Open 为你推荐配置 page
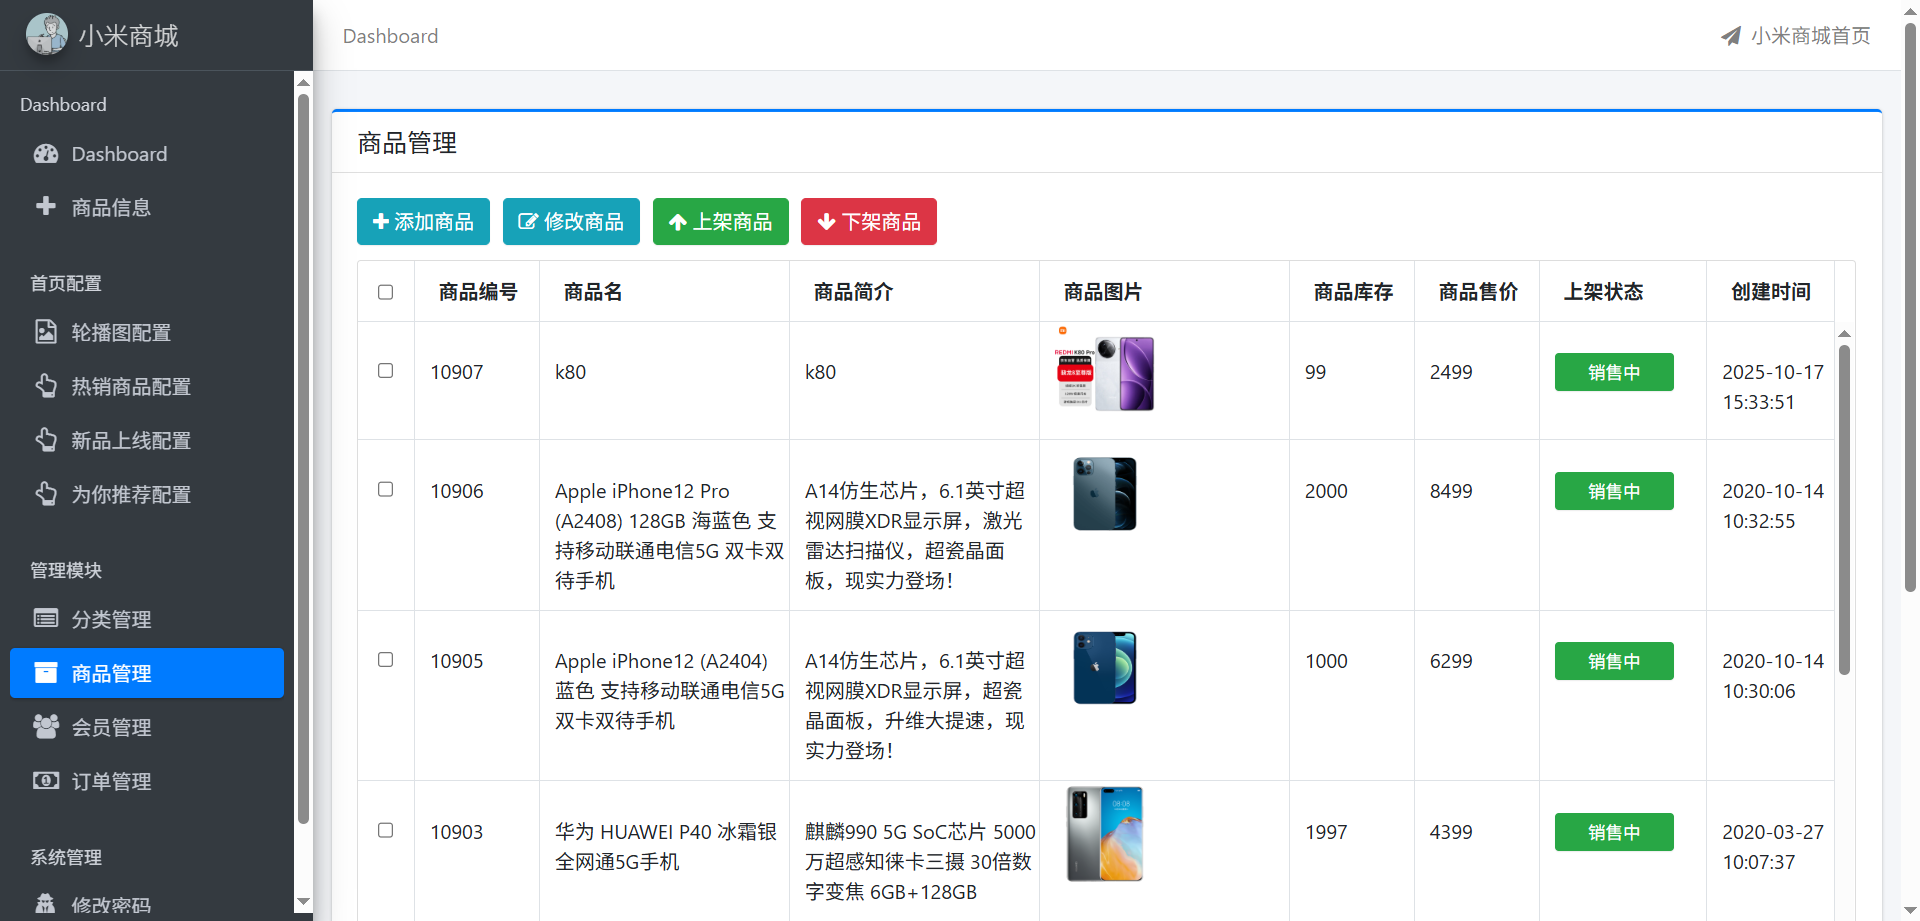1920x921 pixels. [x=147, y=494]
